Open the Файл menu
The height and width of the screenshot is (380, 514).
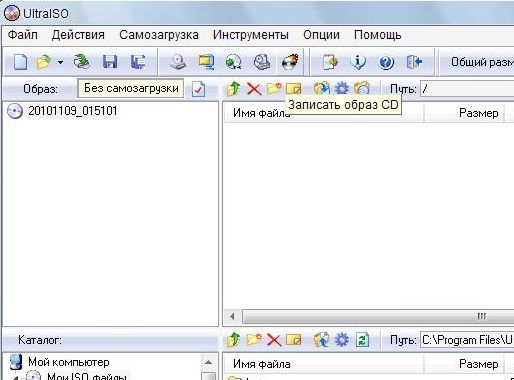point(22,35)
